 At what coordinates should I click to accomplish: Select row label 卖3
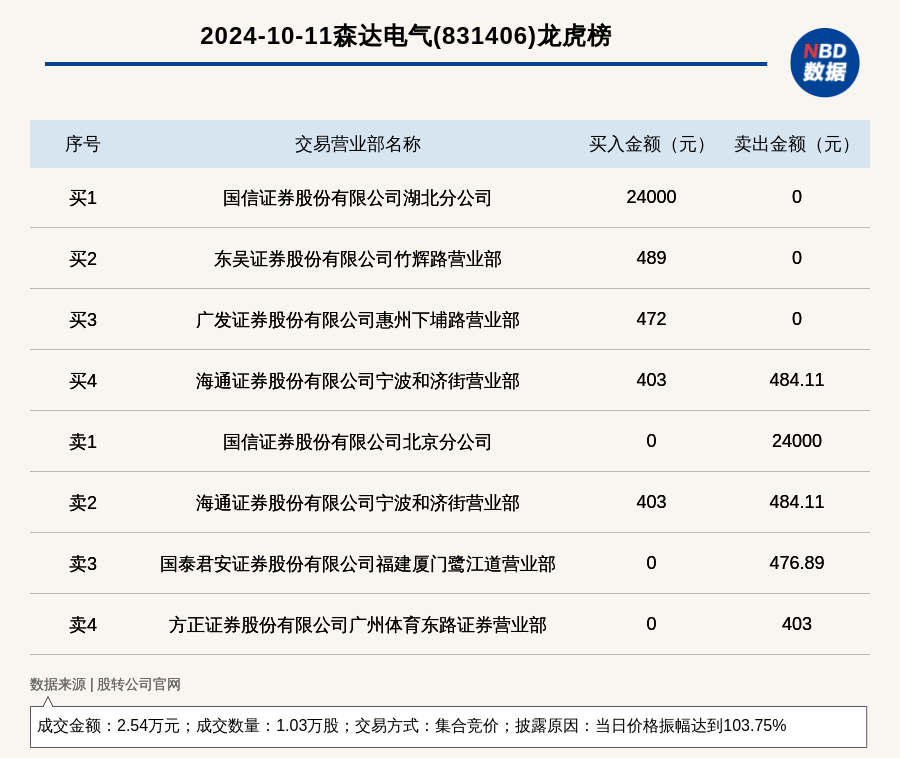tap(83, 564)
